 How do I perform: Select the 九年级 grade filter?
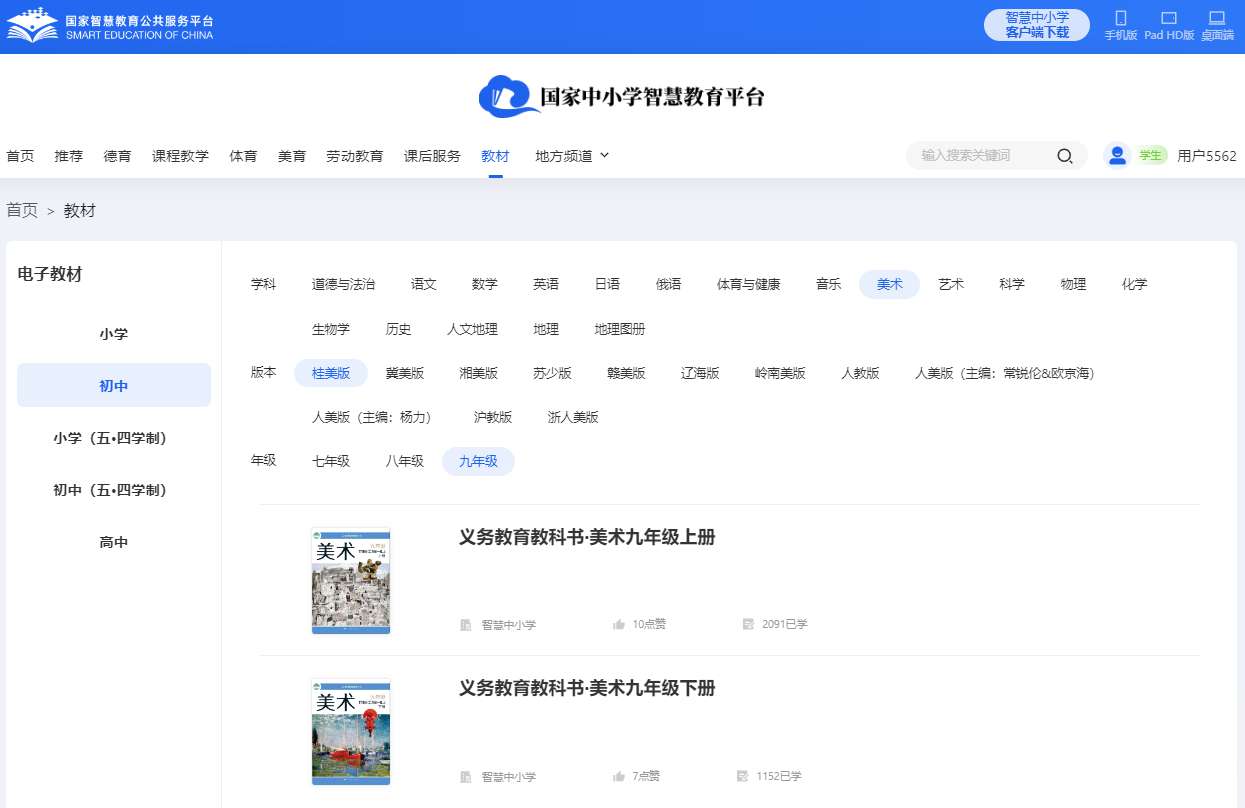pos(478,461)
